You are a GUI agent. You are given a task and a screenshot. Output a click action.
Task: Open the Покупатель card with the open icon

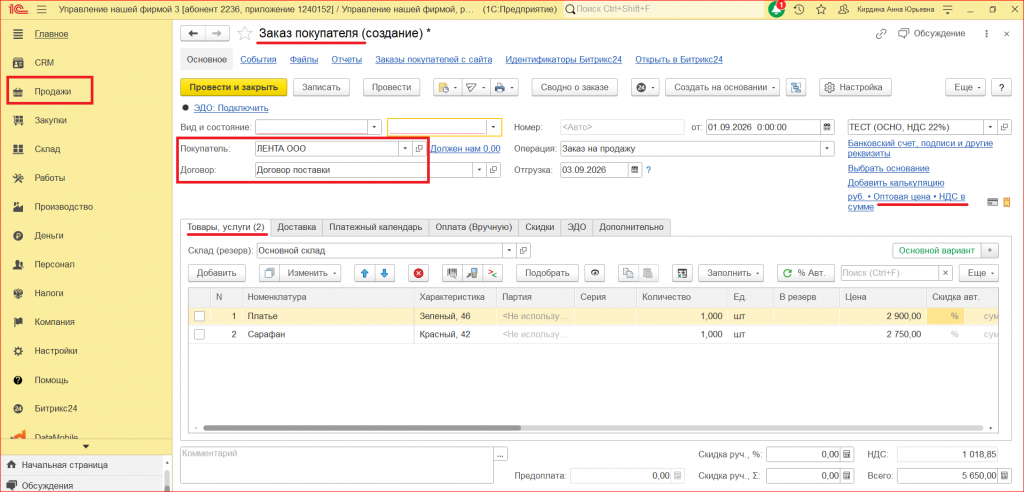tap(419, 149)
